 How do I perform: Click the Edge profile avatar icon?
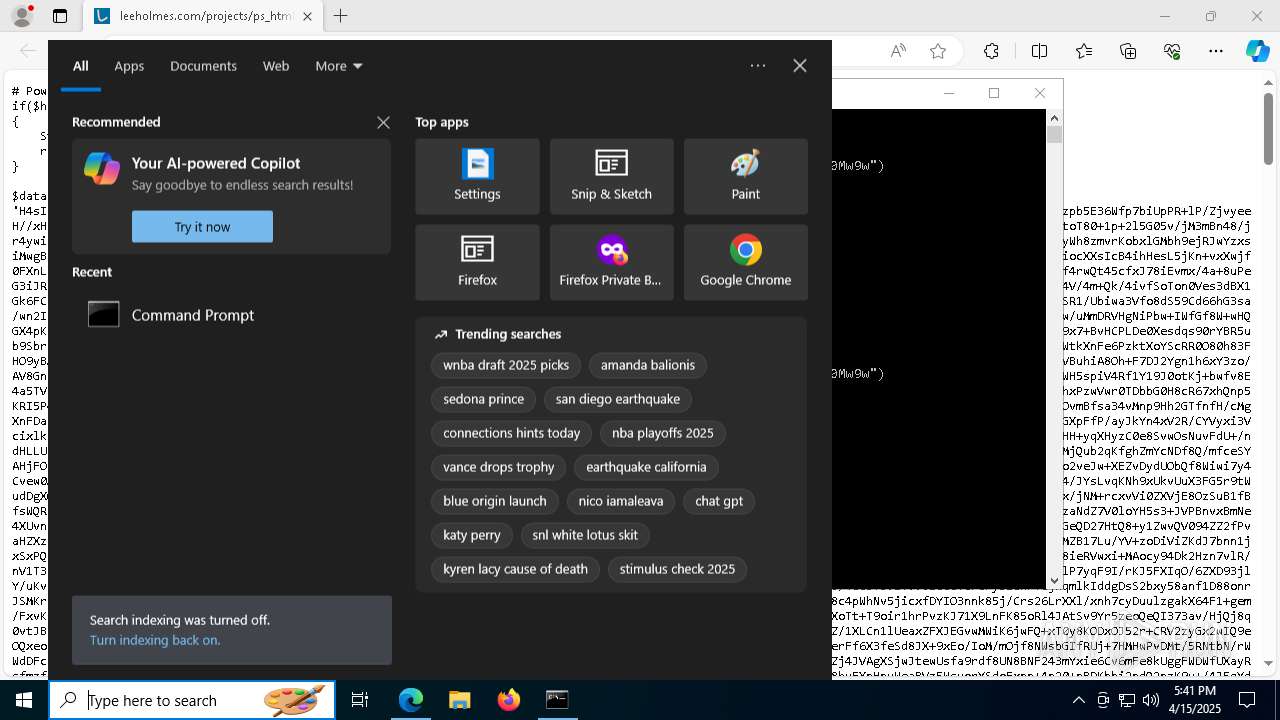click(x=23, y=16)
